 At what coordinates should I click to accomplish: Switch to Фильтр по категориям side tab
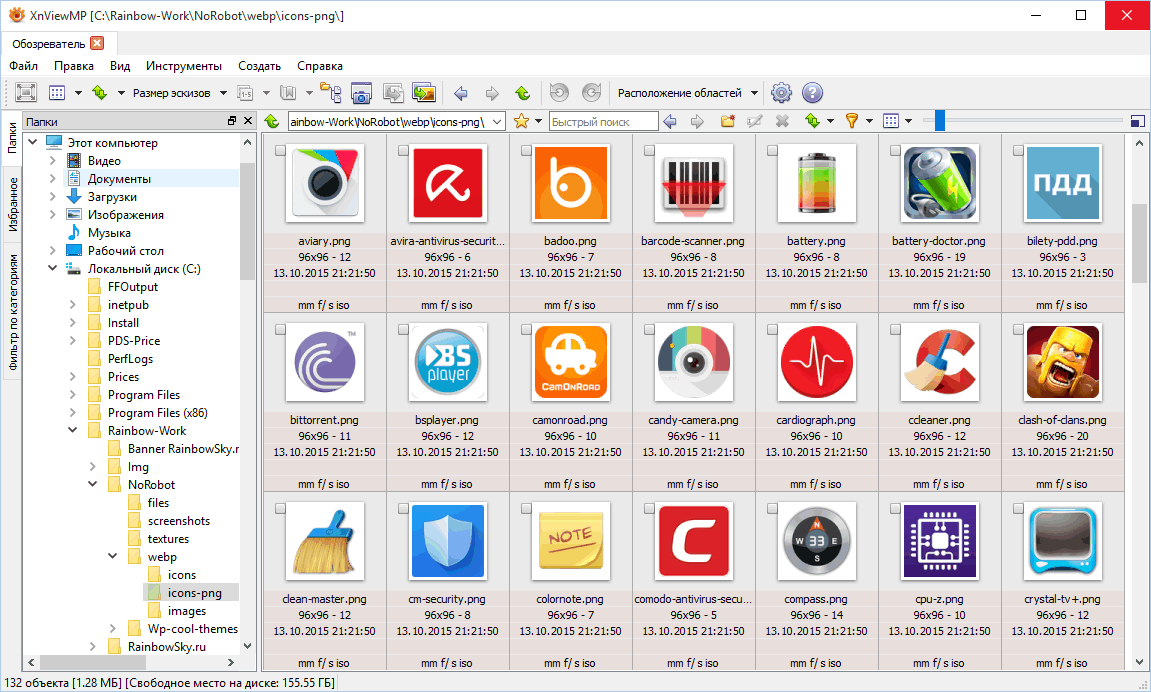click(12, 310)
